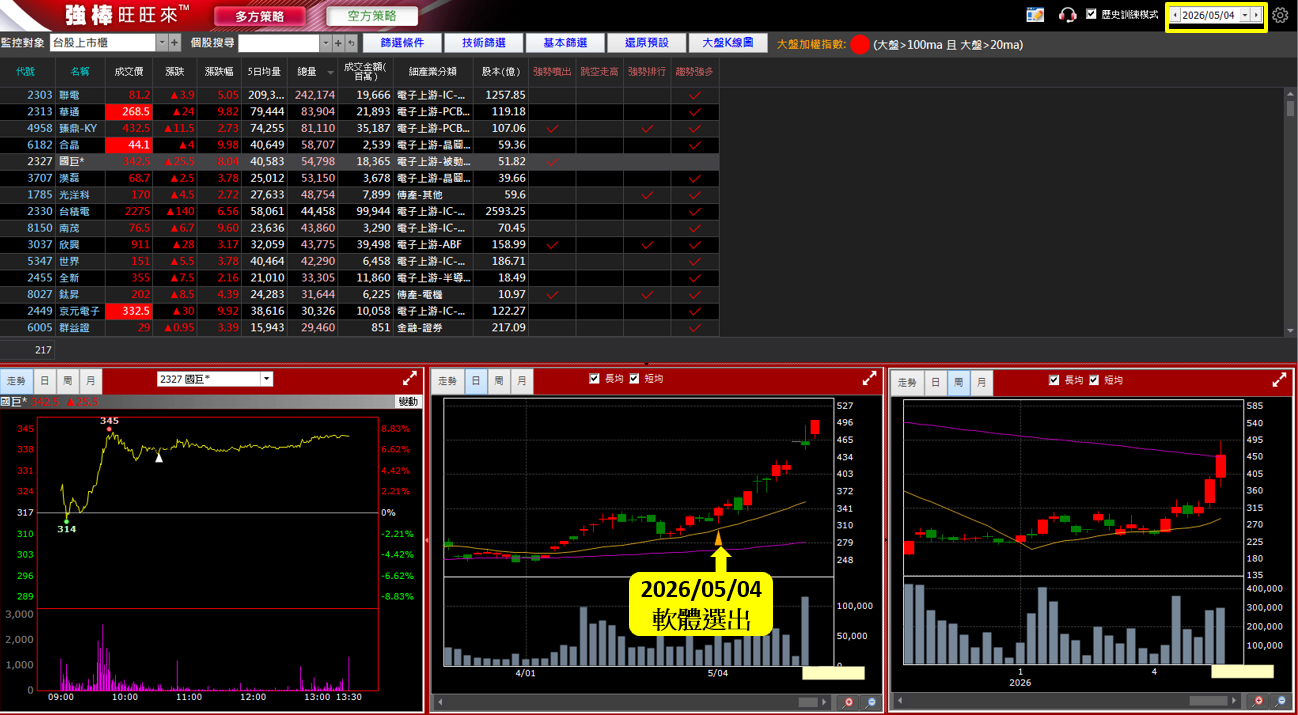1298x715 pixels.
Task: Select 周 tab in left chart panel
Action: click(x=67, y=381)
